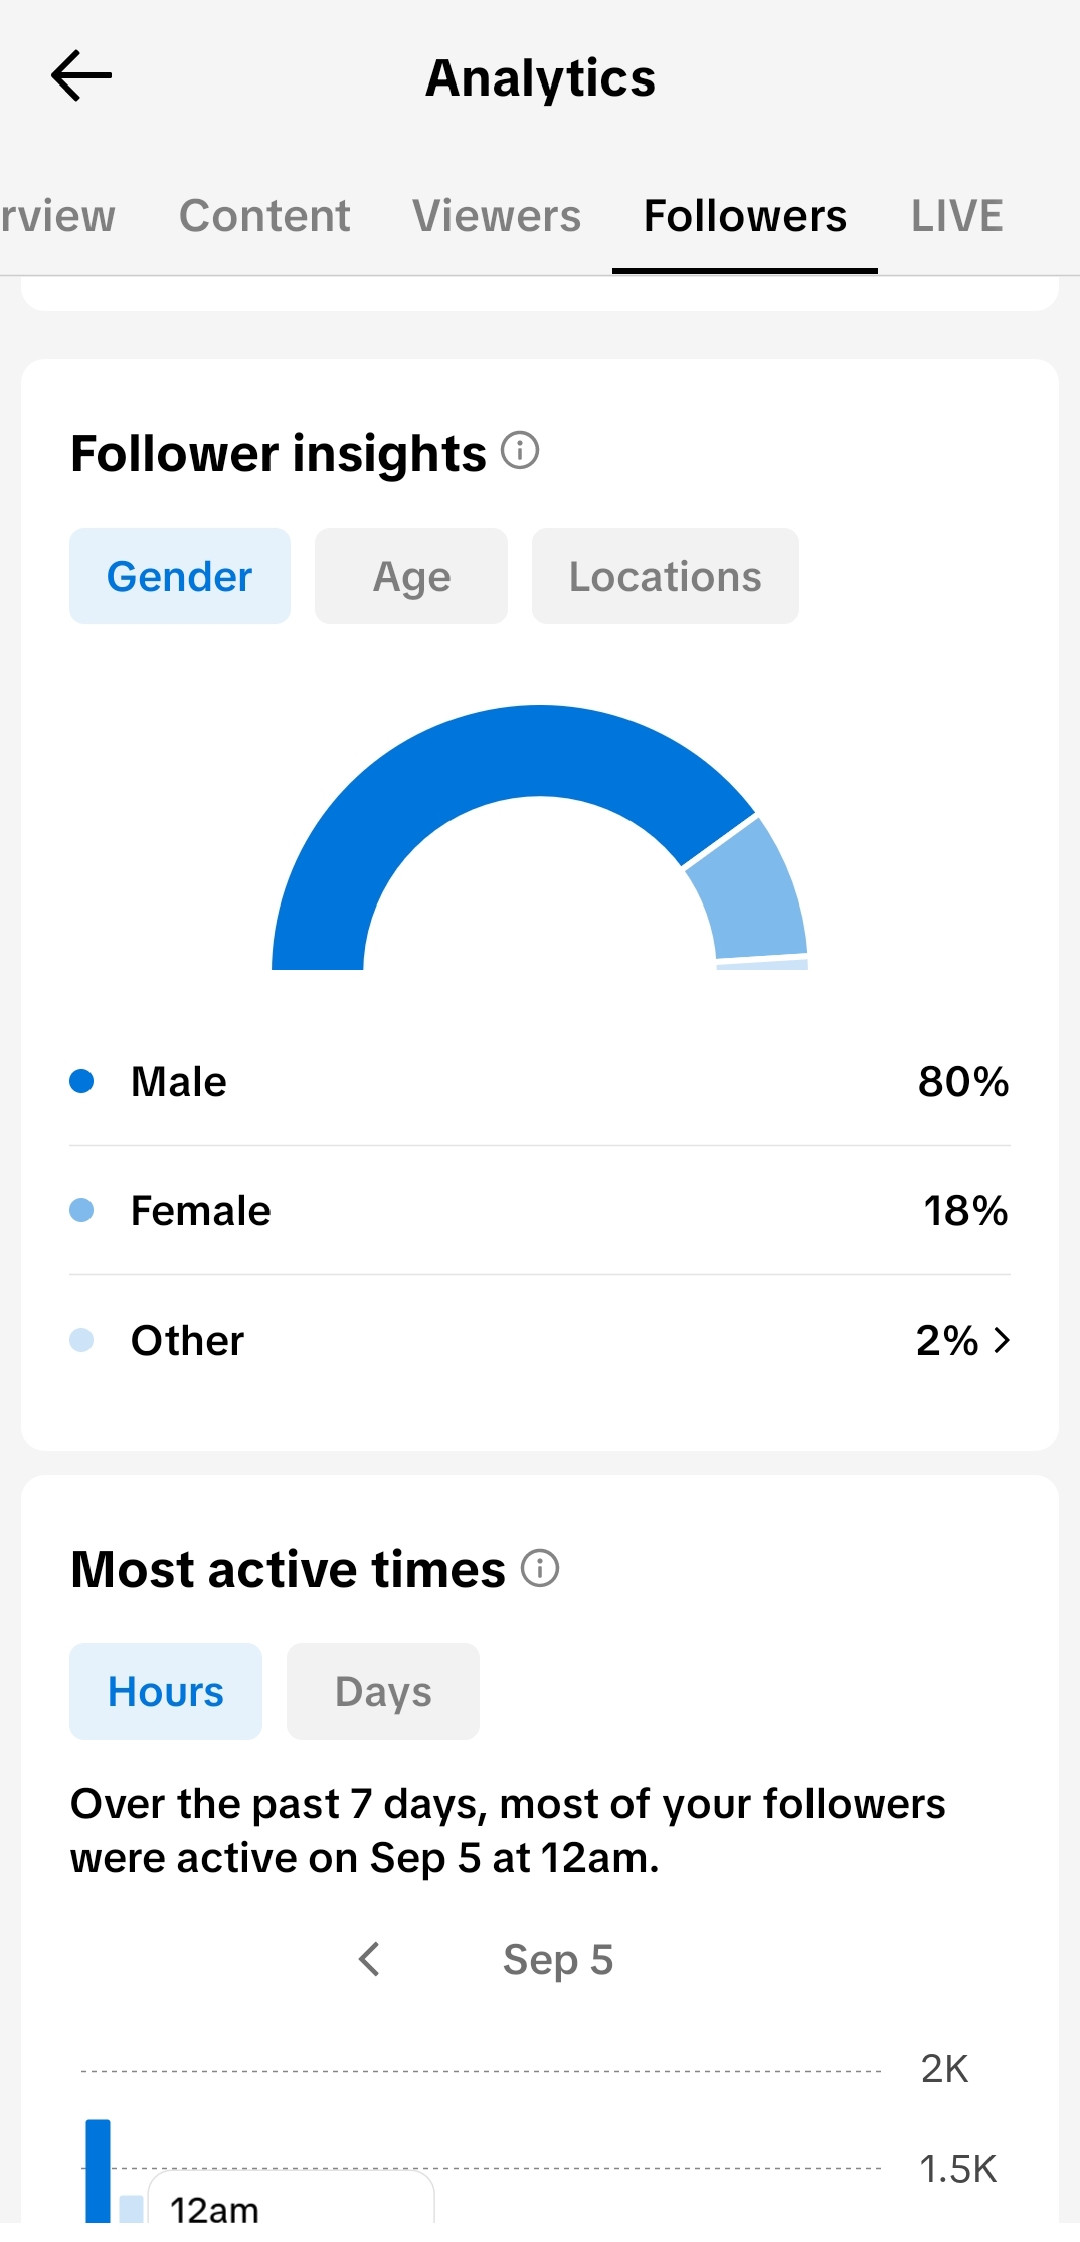Open the Content tab
Screen dimensions: 1080x2242
tap(264, 216)
